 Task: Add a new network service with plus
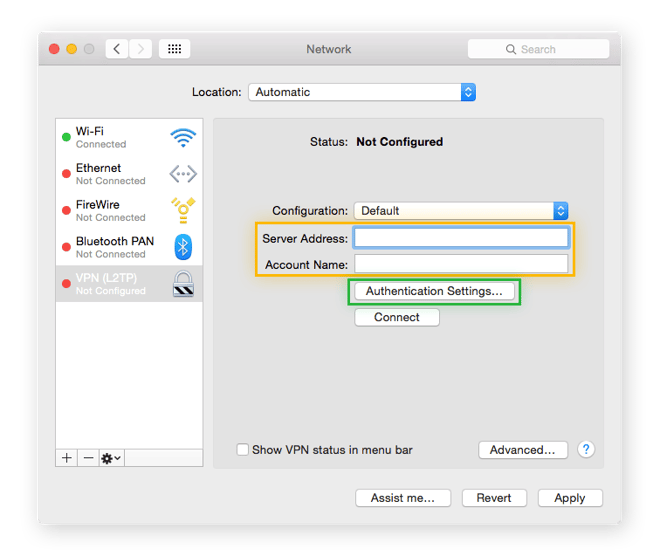pyautogui.click(x=67, y=458)
